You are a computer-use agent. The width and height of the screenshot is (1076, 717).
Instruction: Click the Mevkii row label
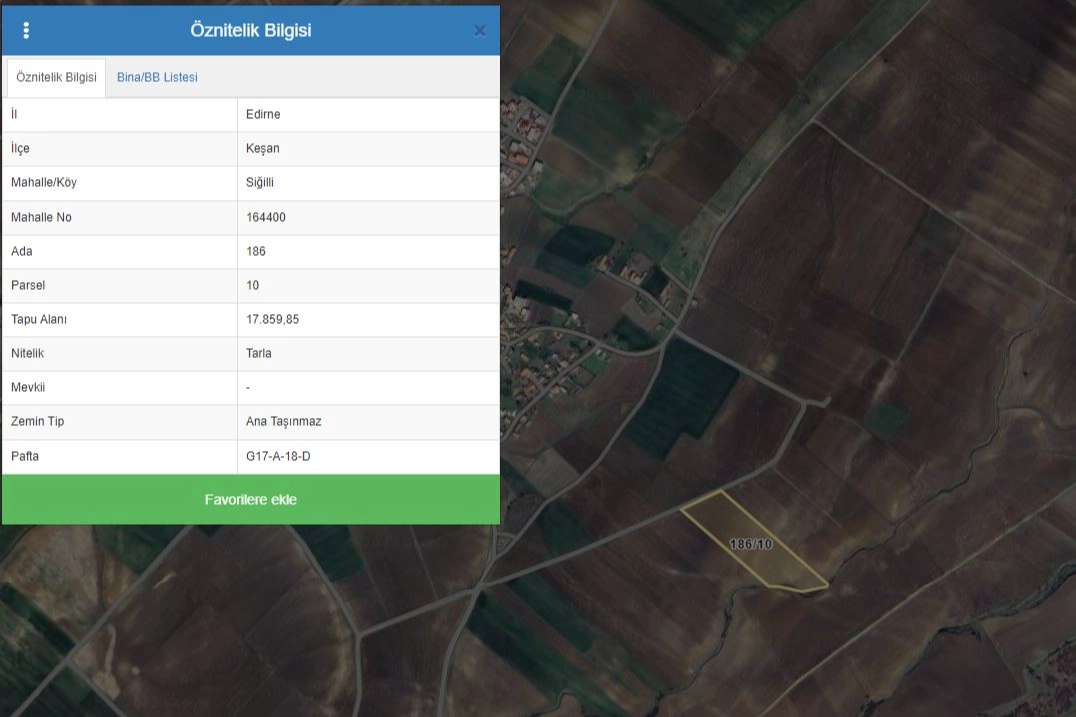tap(28, 387)
